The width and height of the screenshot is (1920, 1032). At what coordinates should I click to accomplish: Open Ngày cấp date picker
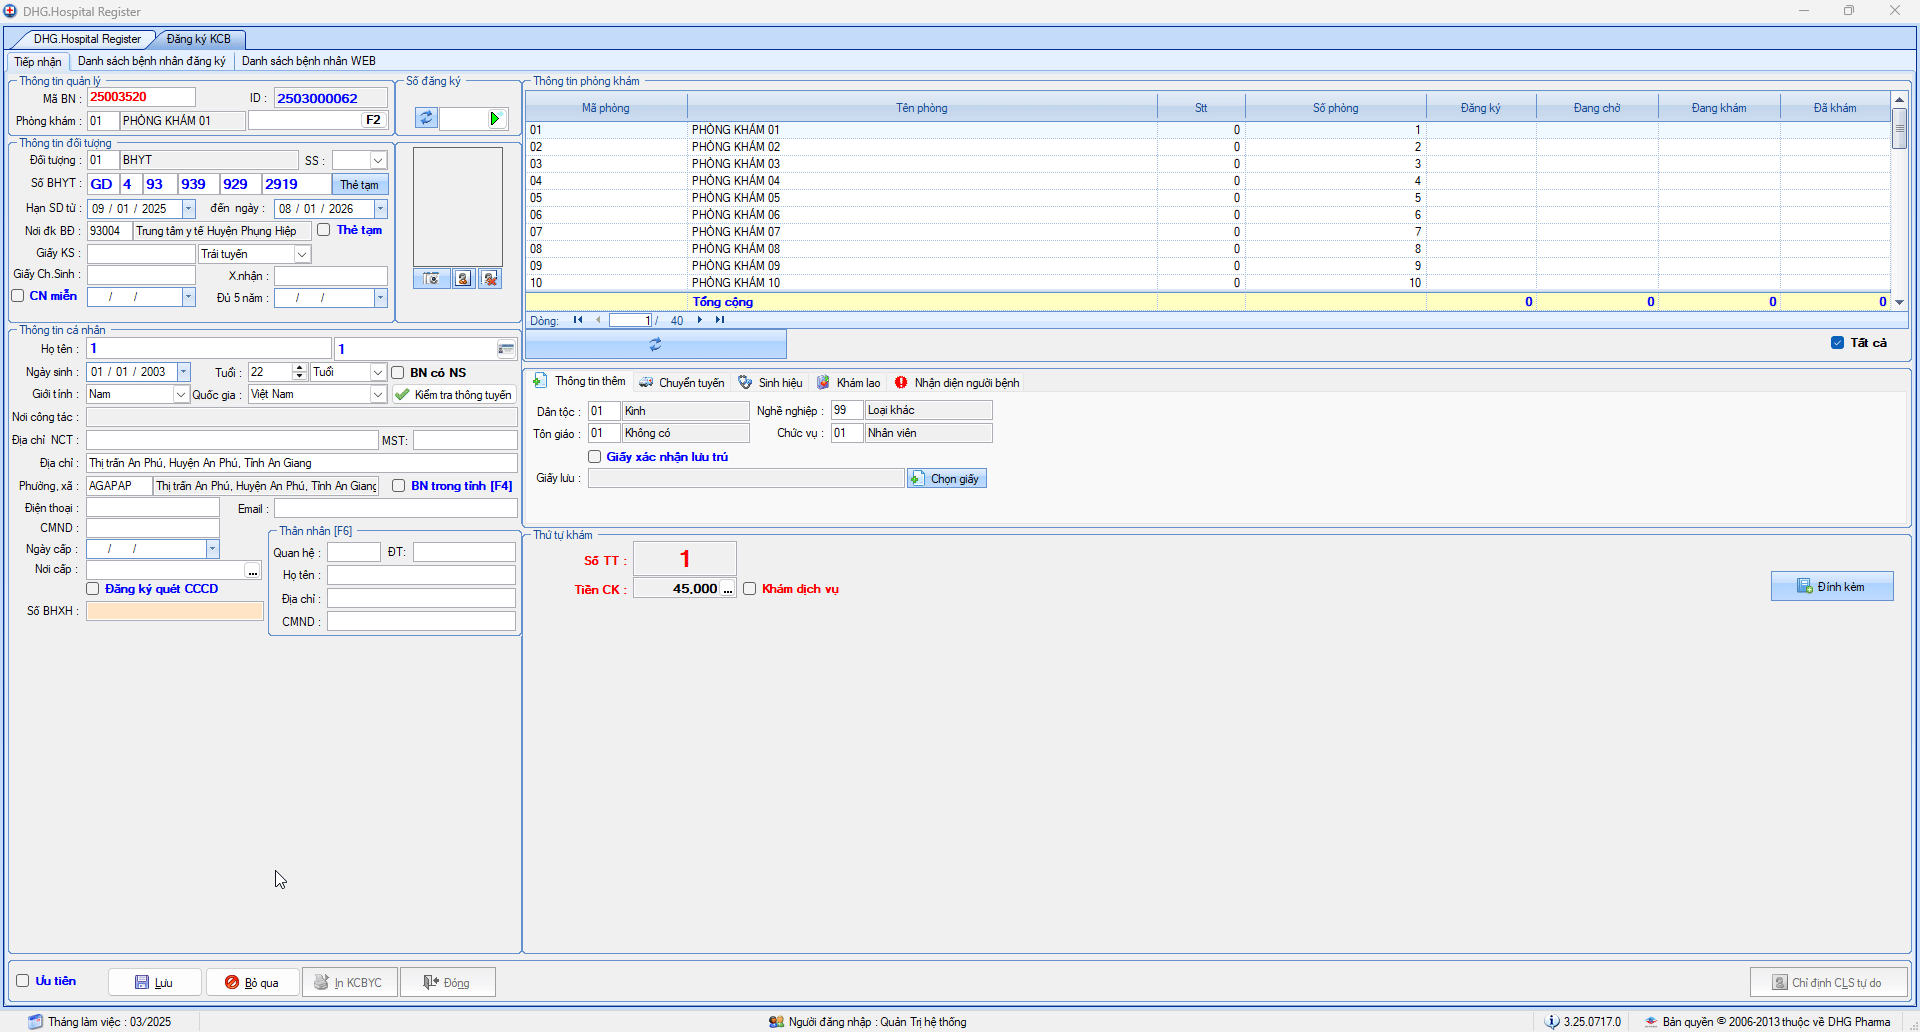click(x=212, y=549)
